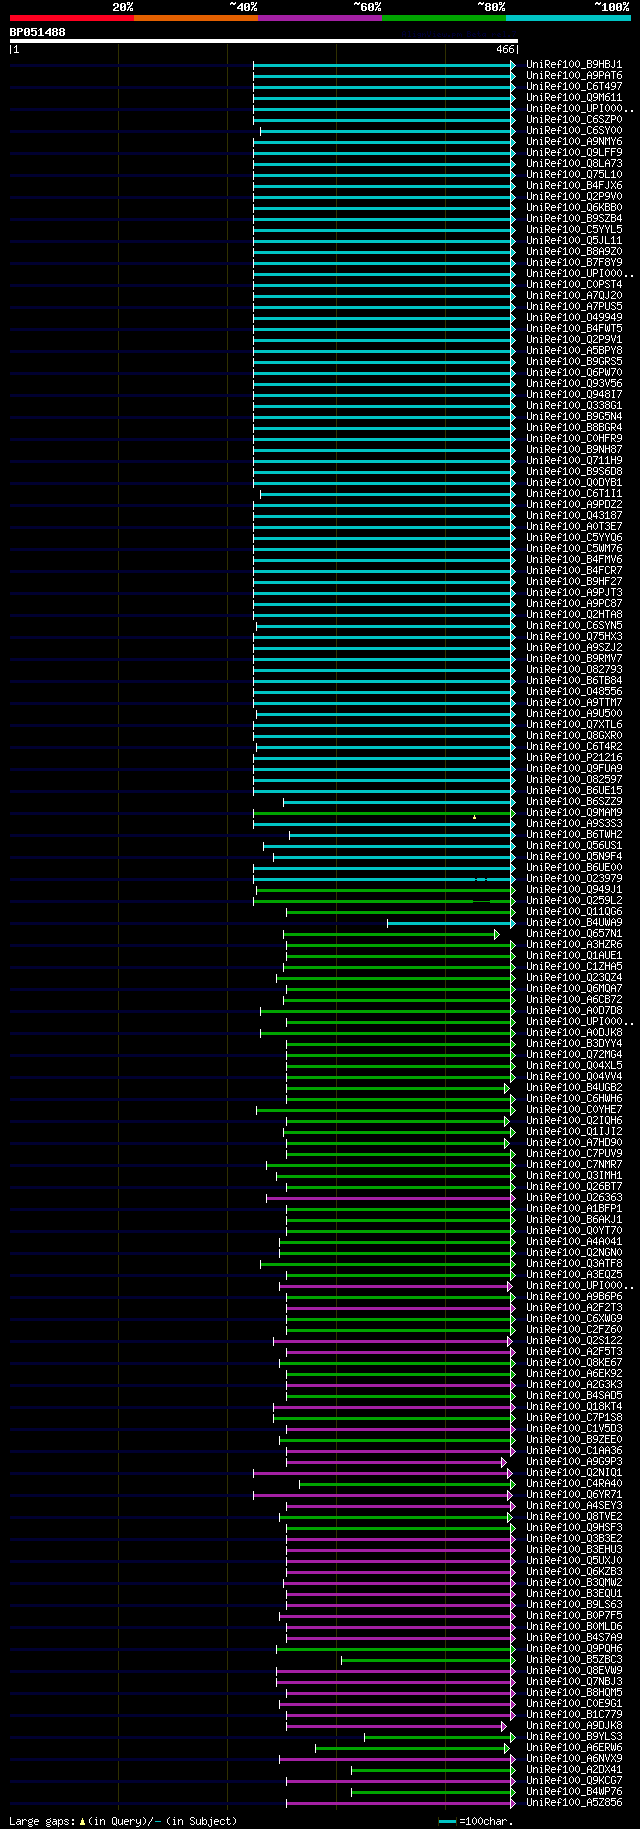The width and height of the screenshot is (640, 1829).
Task: Select the UniRef100_C5YYL5 label
Action: [x=574, y=229]
